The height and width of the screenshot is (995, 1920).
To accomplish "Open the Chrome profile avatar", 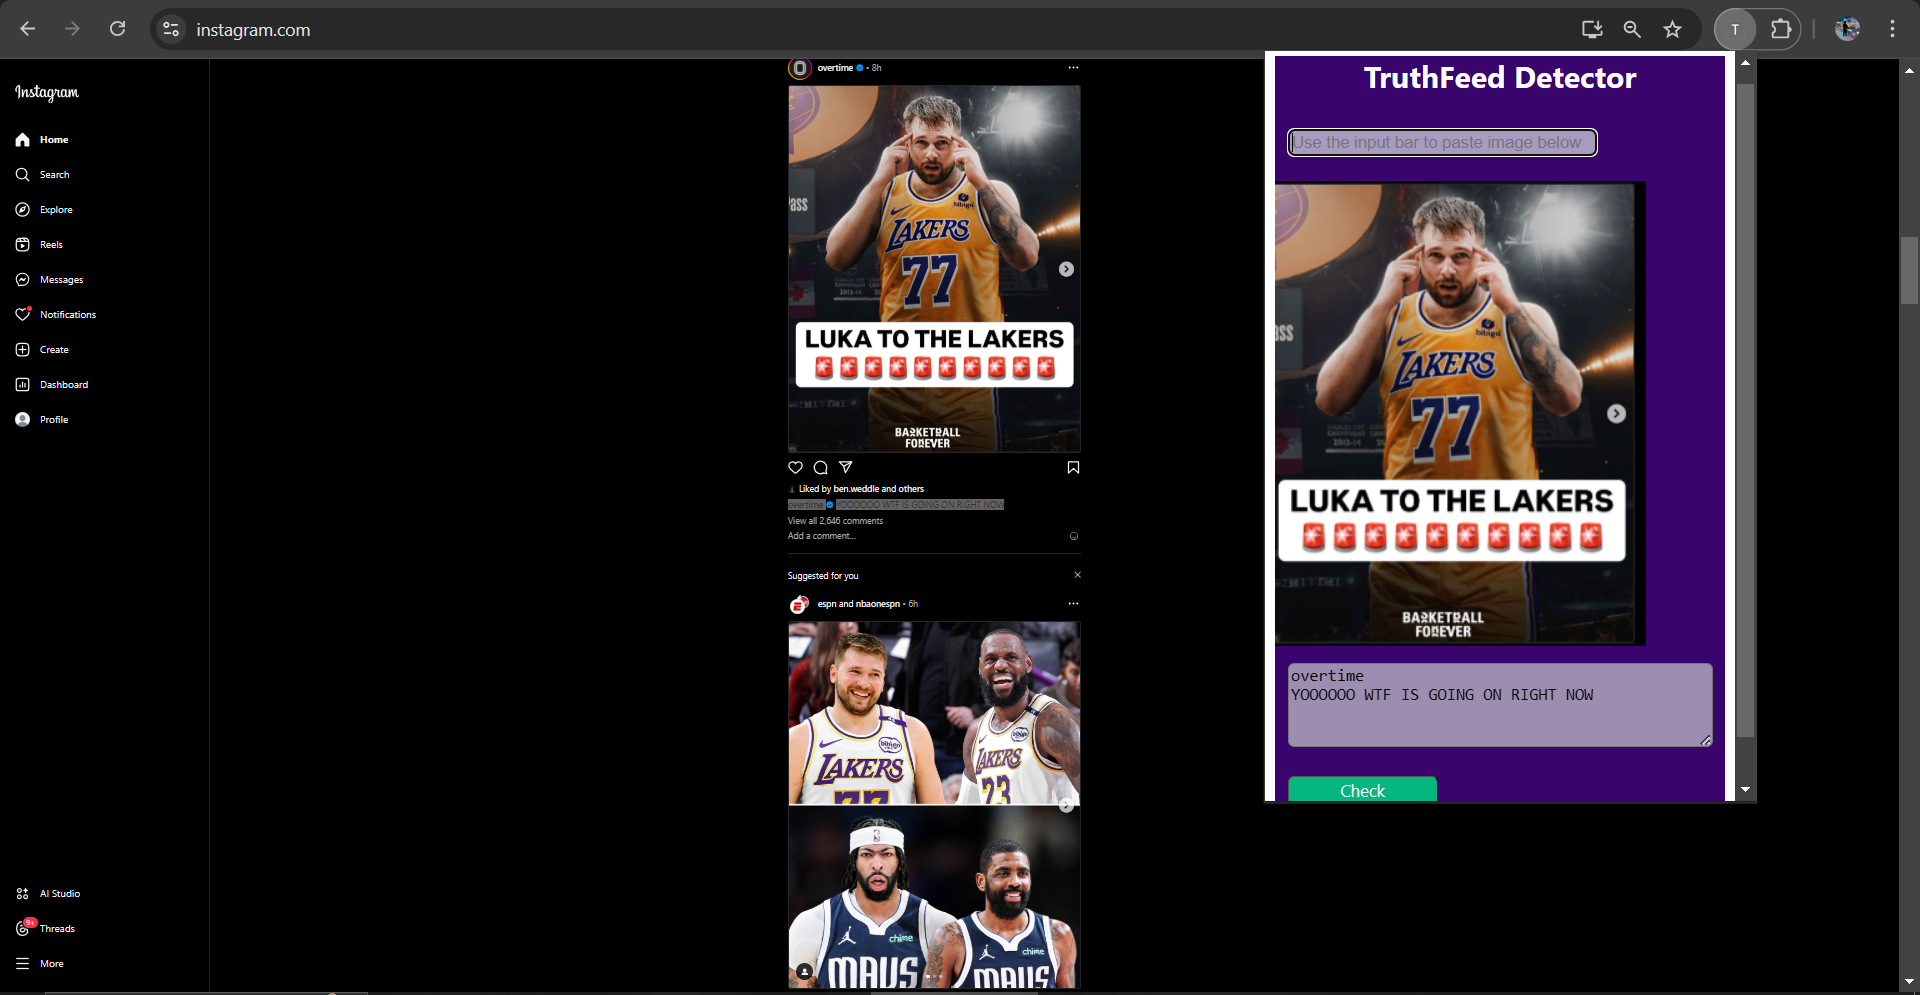I will (1847, 29).
